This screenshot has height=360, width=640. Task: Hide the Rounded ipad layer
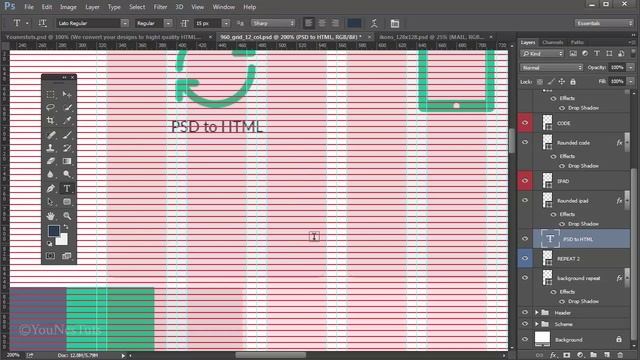coord(525,200)
